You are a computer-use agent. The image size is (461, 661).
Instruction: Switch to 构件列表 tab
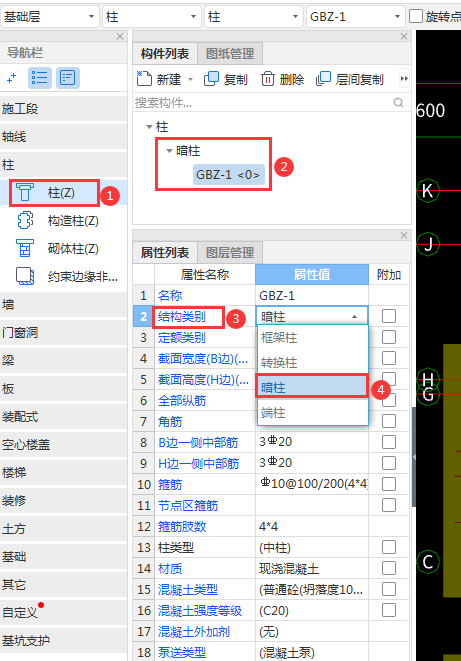165,54
